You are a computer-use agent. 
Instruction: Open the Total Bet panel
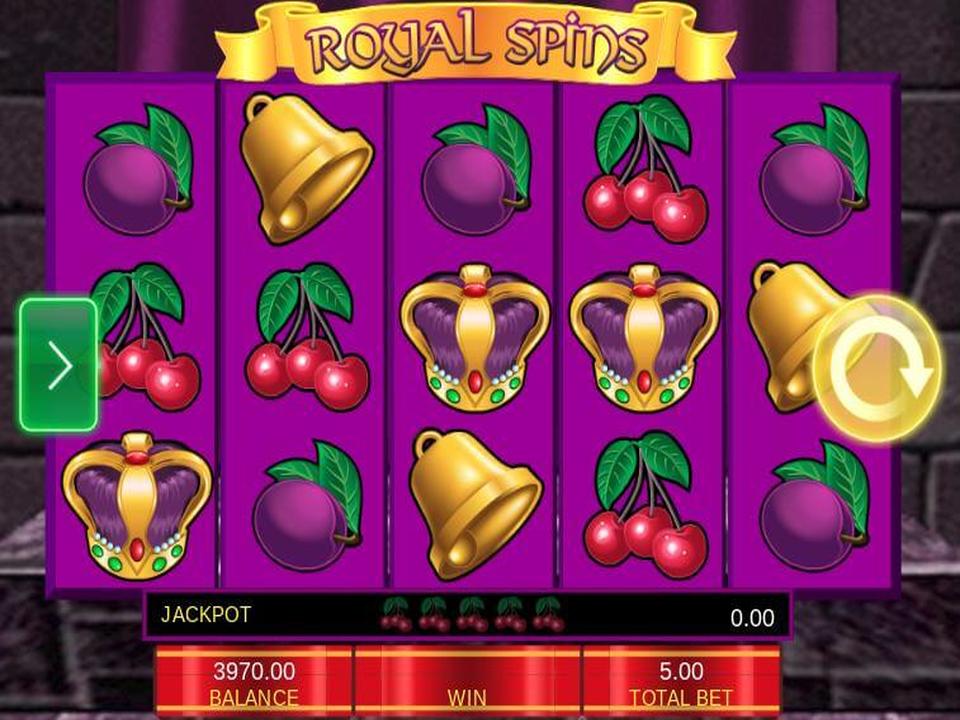pyautogui.click(x=681, y=682)
